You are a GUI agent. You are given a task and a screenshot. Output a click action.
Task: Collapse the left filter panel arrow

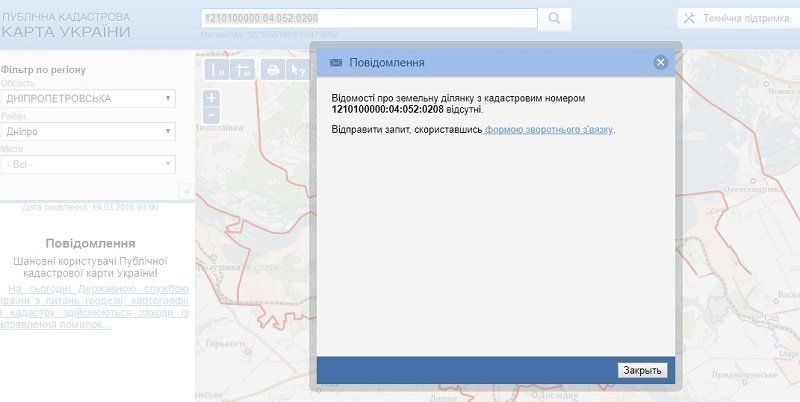tap(187, 191)
